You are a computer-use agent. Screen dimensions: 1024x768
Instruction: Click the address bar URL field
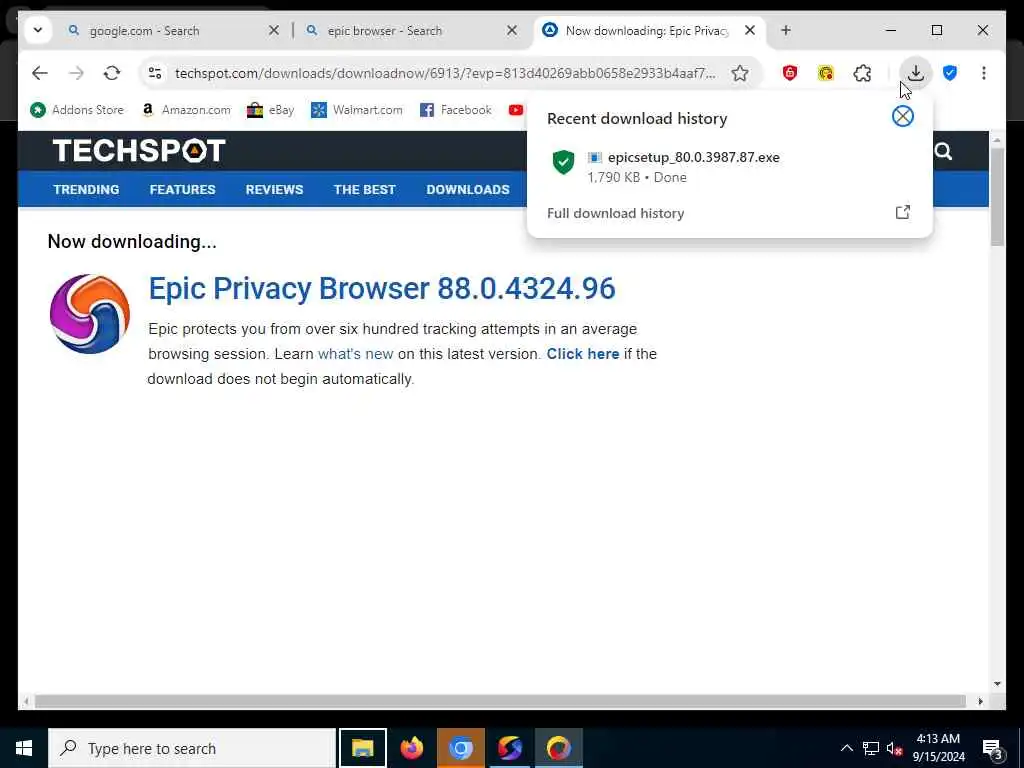(x=445, y=73)
